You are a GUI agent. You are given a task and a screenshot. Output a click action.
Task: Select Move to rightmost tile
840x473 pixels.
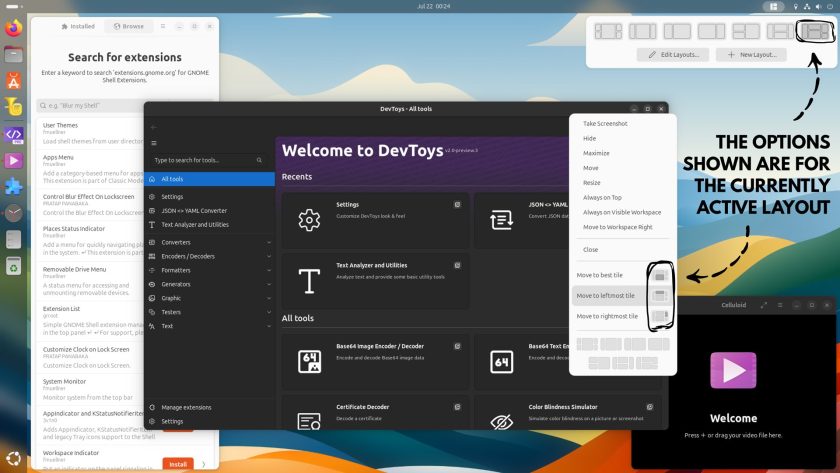pos(622,316)
